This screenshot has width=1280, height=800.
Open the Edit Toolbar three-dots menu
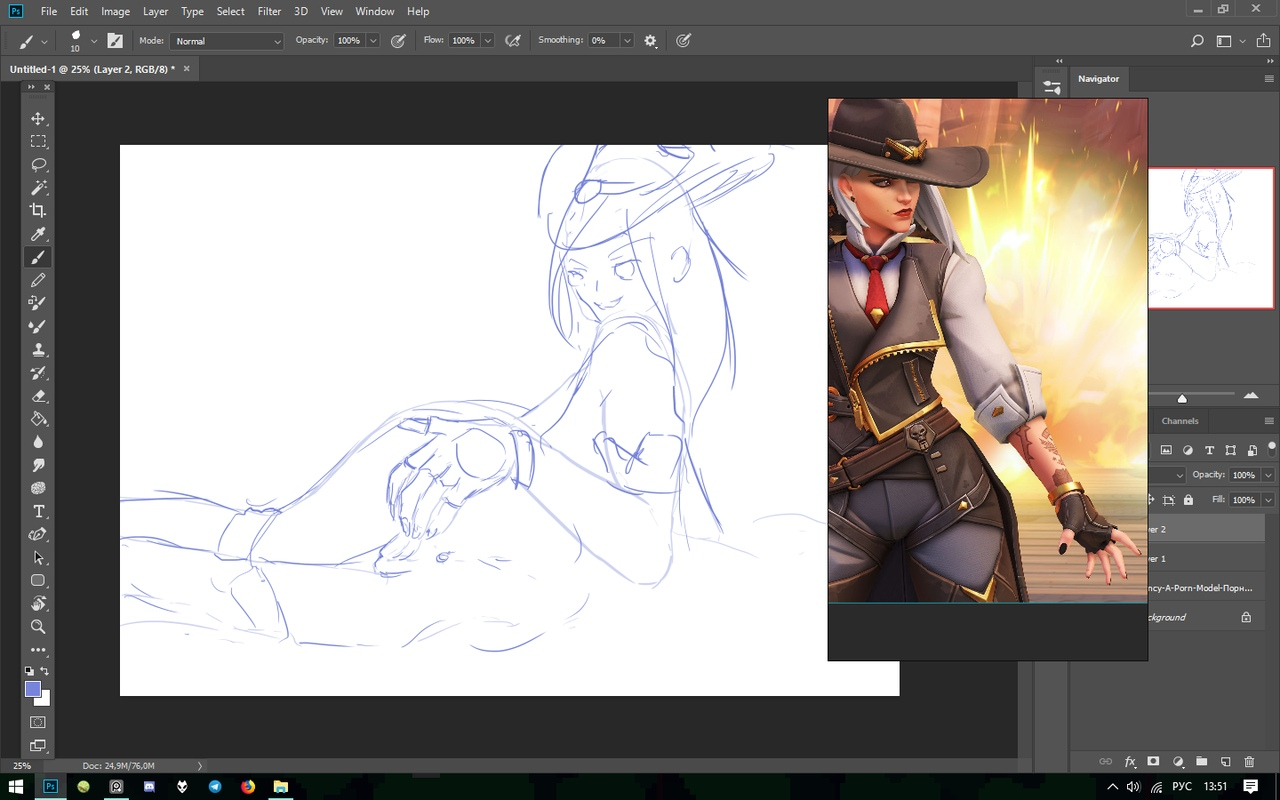click(x=38, y=650)
